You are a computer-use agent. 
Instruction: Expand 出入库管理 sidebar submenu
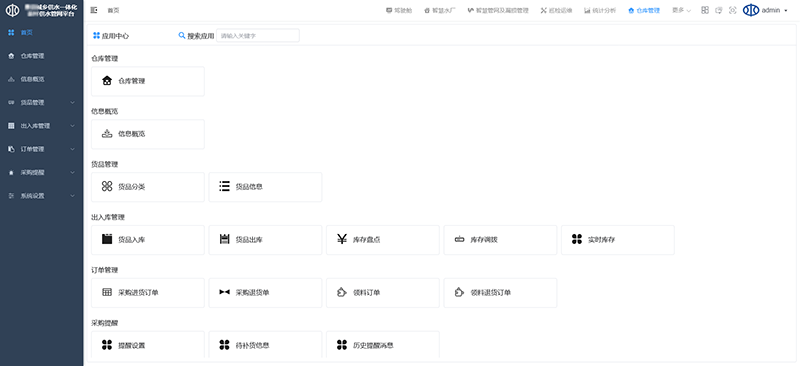[41, 126]
